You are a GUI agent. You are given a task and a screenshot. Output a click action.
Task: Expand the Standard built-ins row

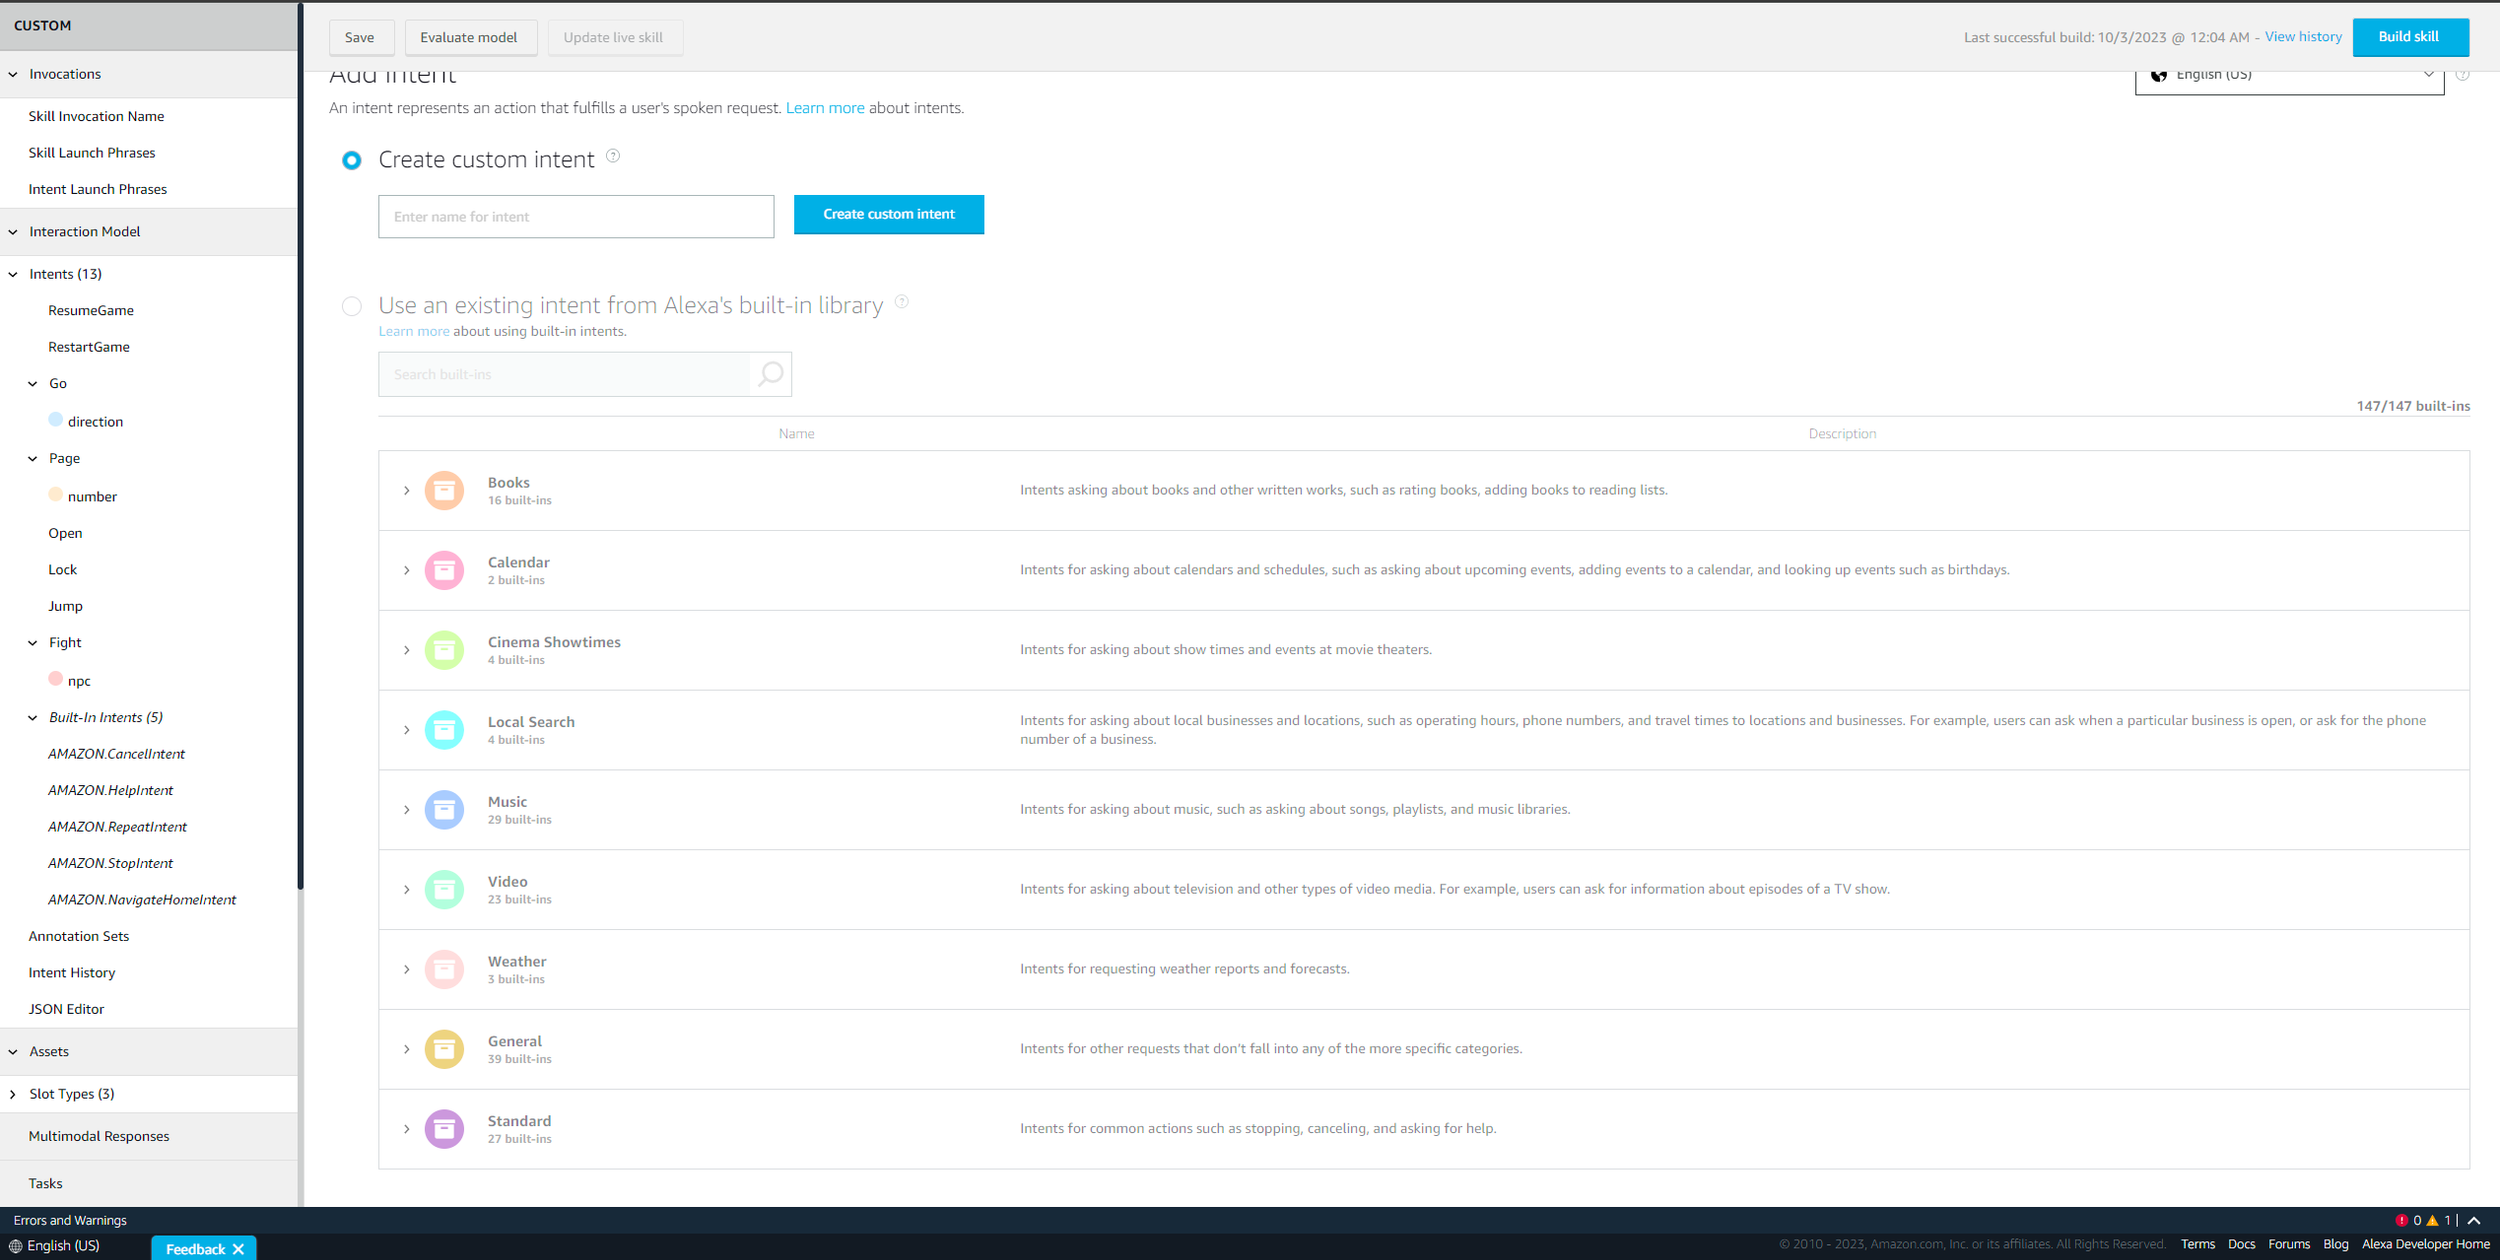point(407,1129)
